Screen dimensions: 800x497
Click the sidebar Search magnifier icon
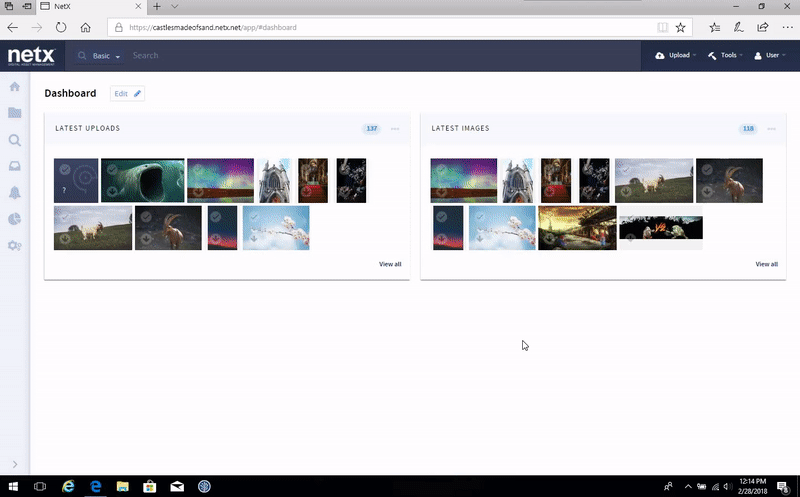15,140
